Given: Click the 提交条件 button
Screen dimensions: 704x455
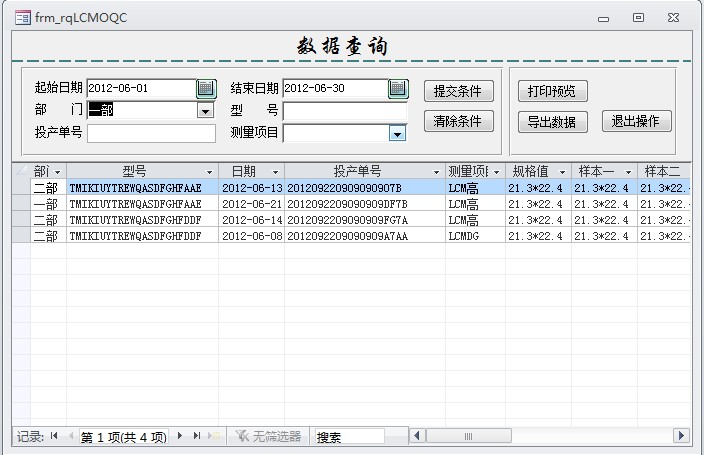Looking at the screenshot, I should click(x=458, y=91).
